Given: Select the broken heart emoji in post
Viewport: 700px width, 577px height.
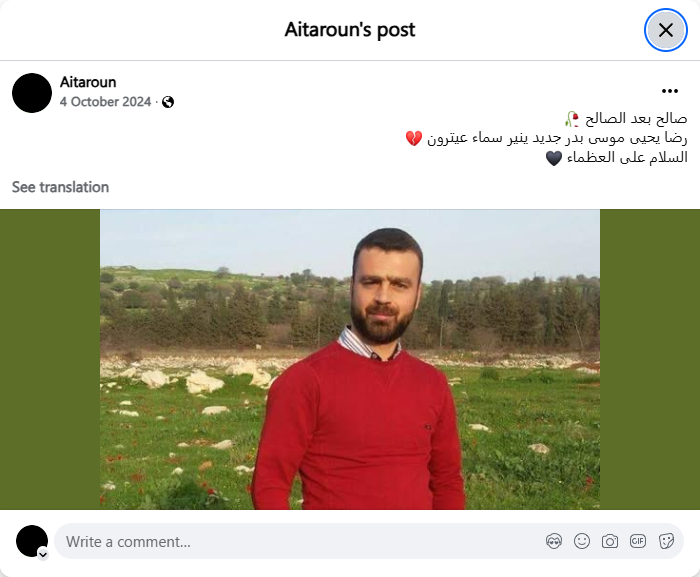Looking at the screenshot, I should pyautogui.click(x=414, y=138).
